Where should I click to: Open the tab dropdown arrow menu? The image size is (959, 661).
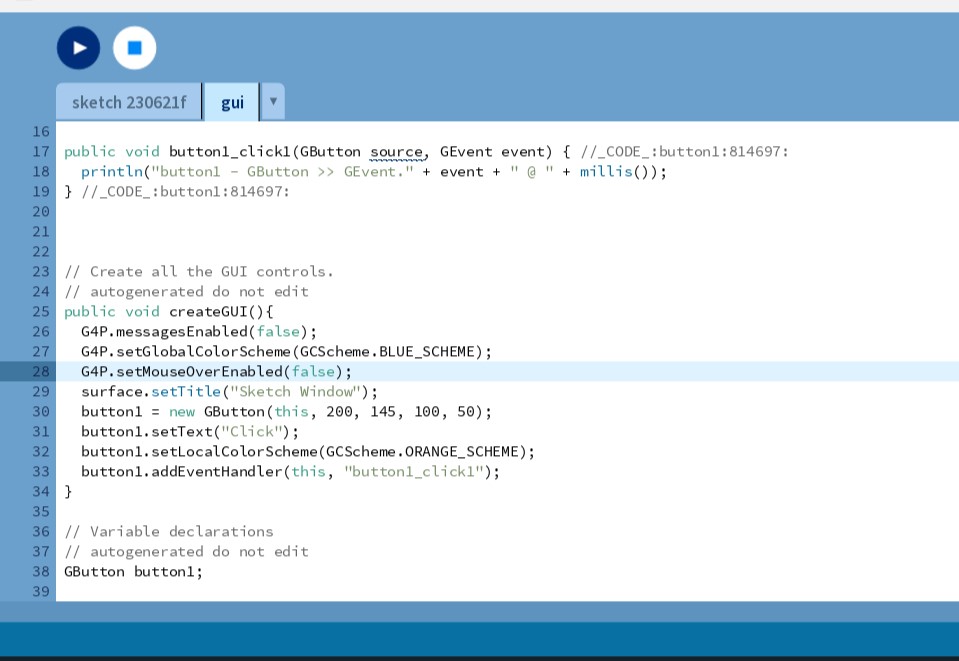tap(273, 102)
